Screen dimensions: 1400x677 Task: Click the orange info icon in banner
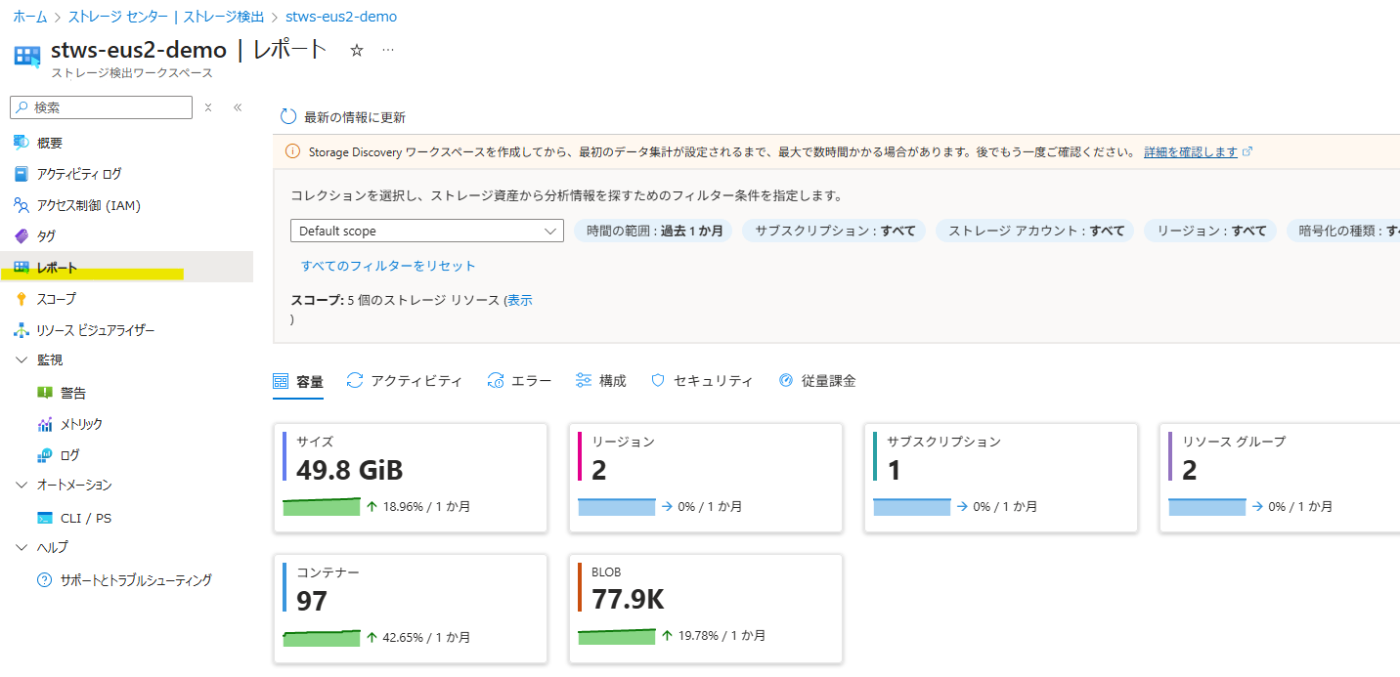(293, 152)
